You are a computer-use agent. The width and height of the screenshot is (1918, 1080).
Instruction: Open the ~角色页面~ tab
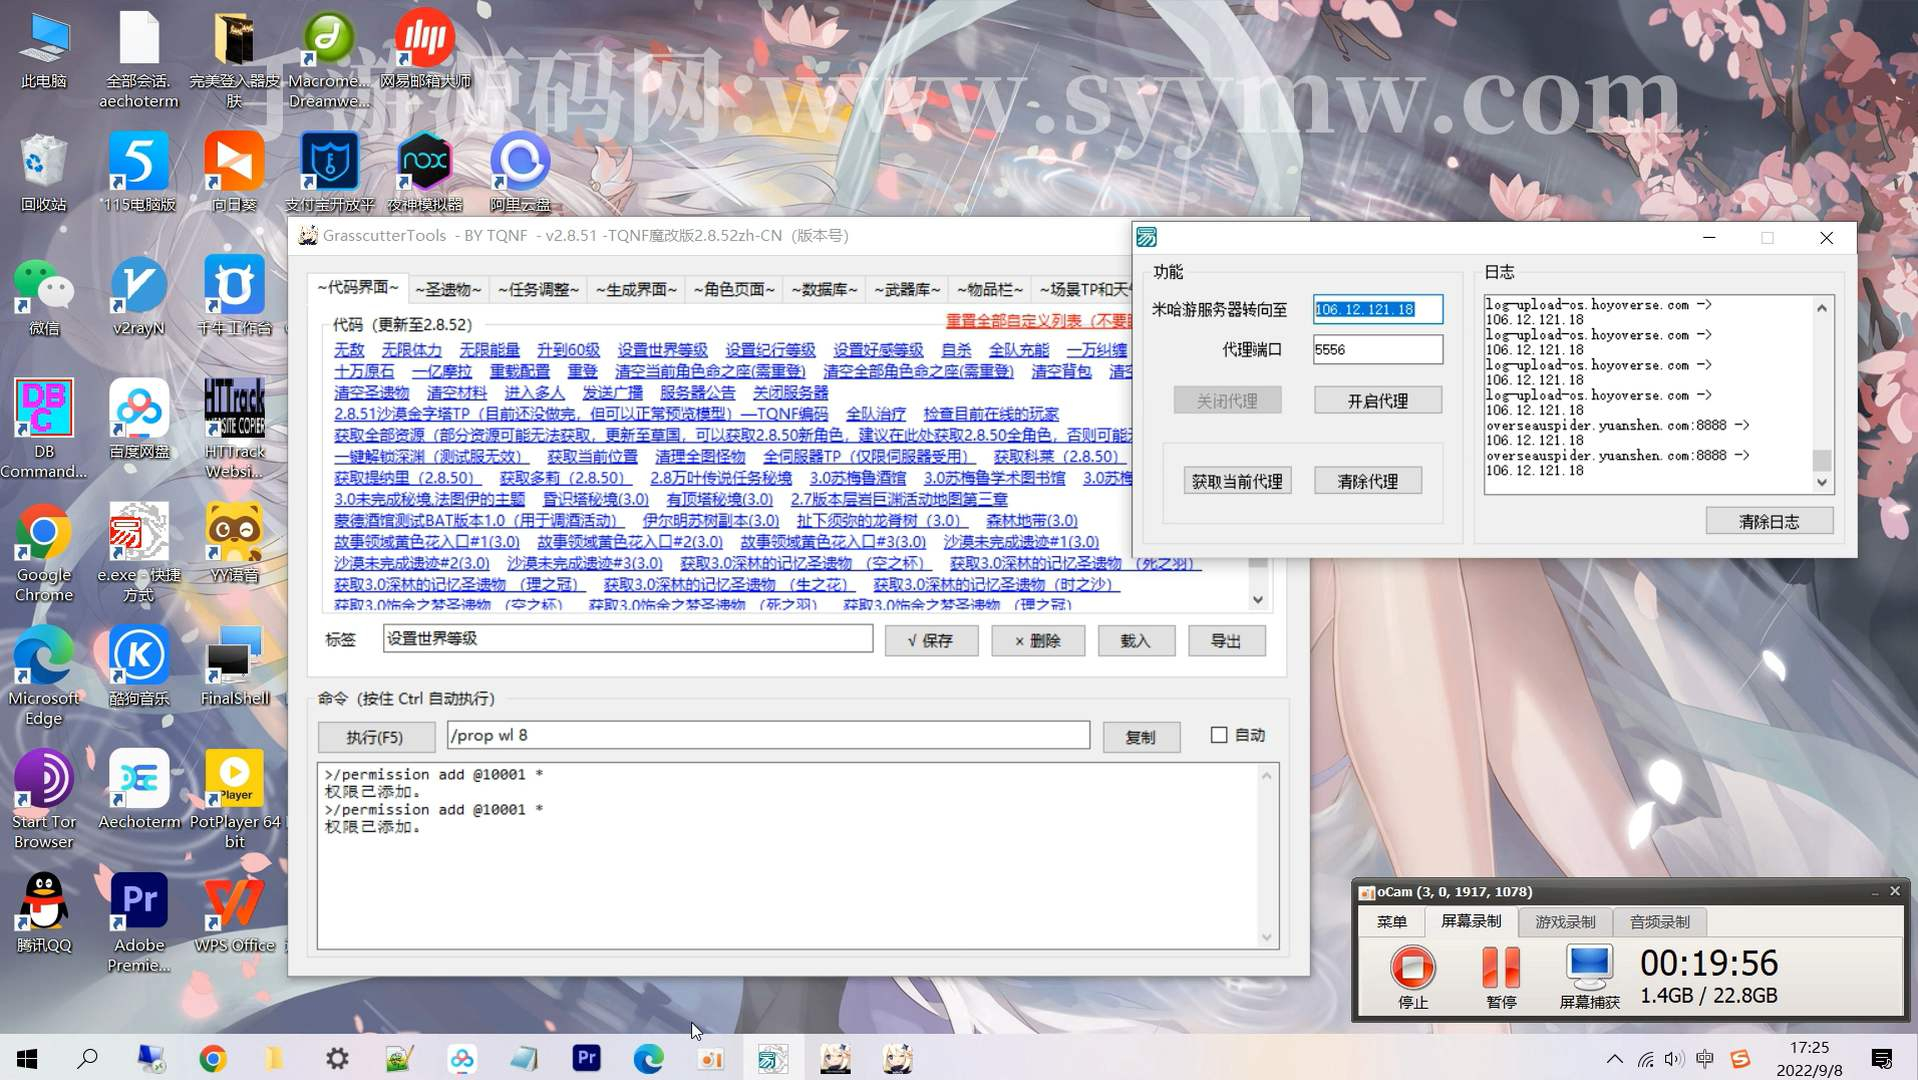(734, 289)
